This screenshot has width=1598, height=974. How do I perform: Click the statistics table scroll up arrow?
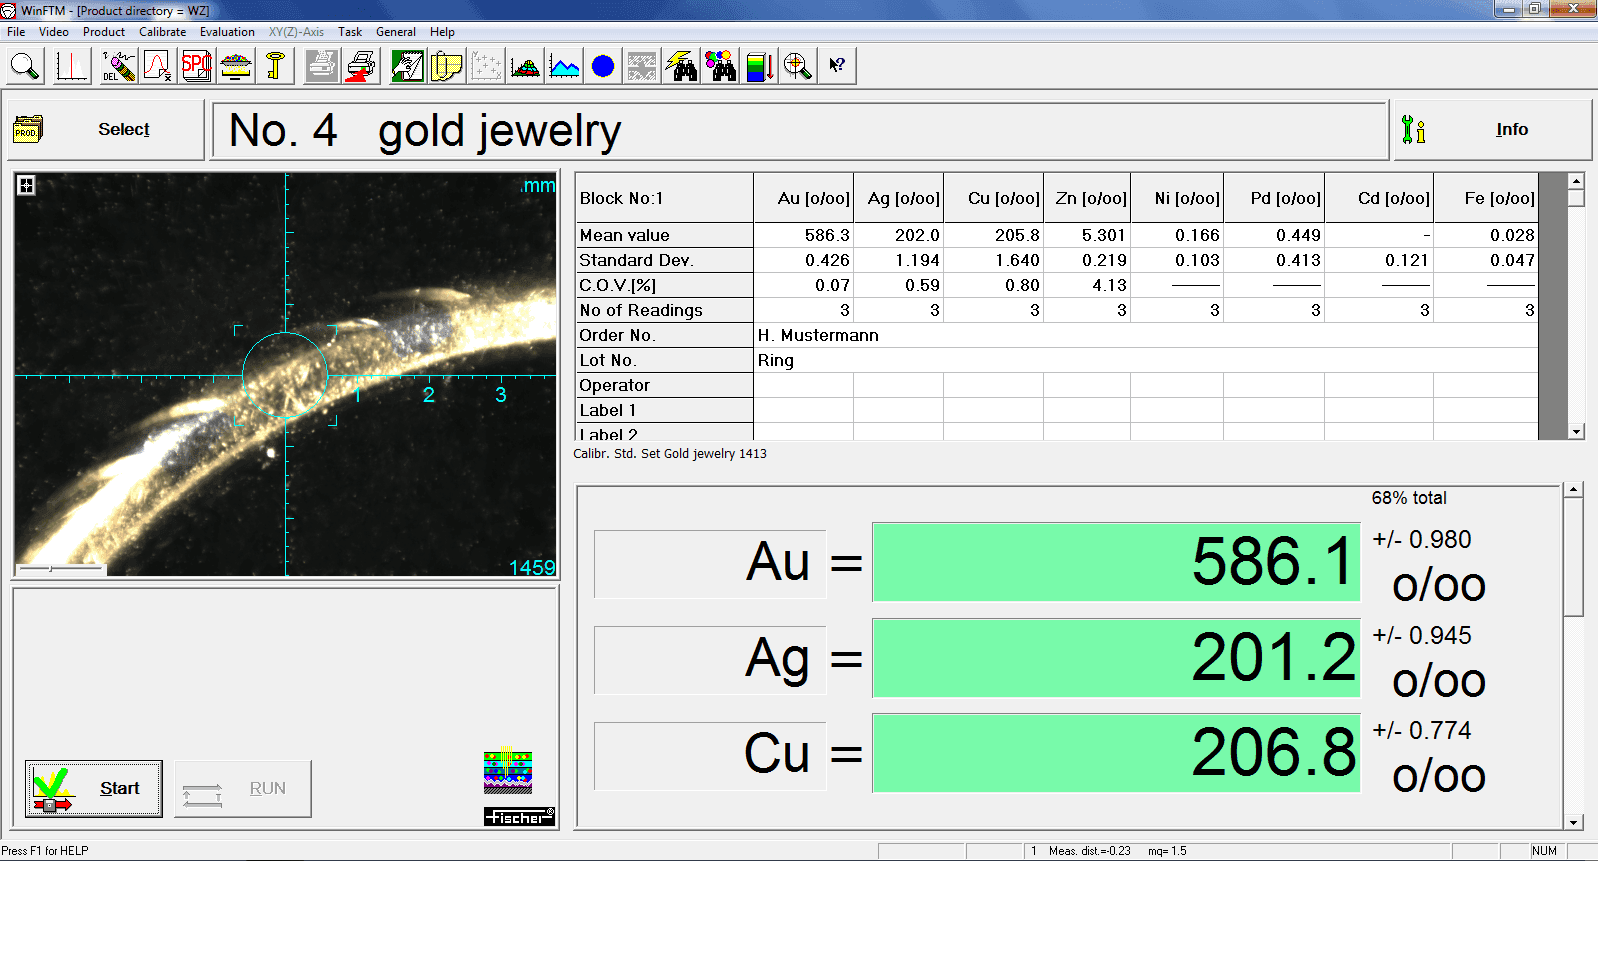pos(1576,182)
